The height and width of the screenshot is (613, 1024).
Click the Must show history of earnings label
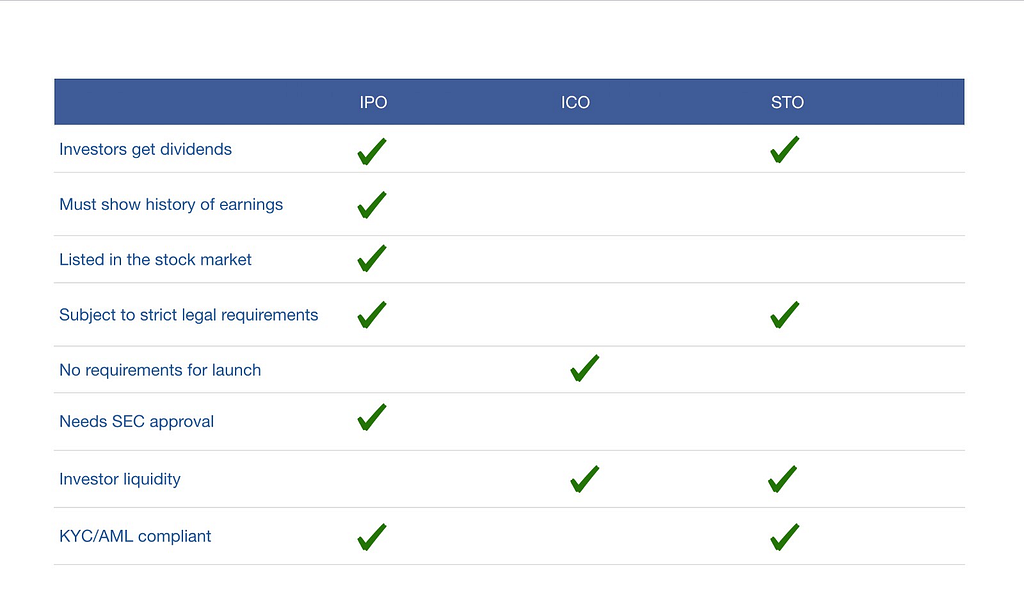click(x=171, y=204)
